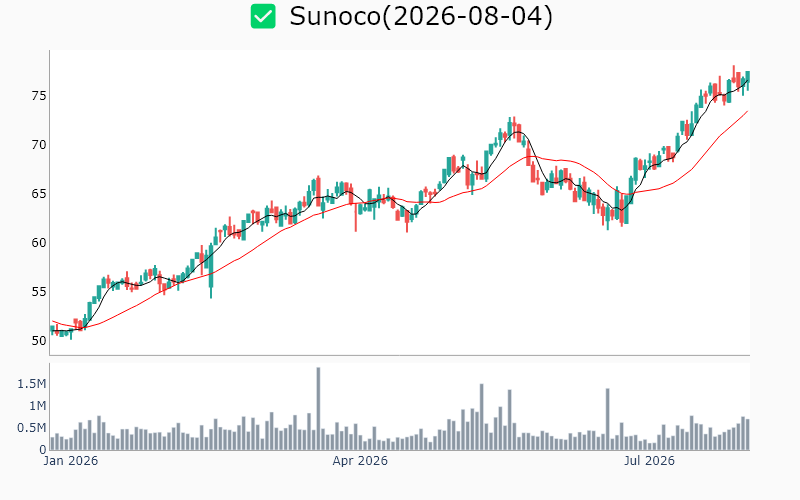Click the 0.5M volume axis label

(32, 428)
